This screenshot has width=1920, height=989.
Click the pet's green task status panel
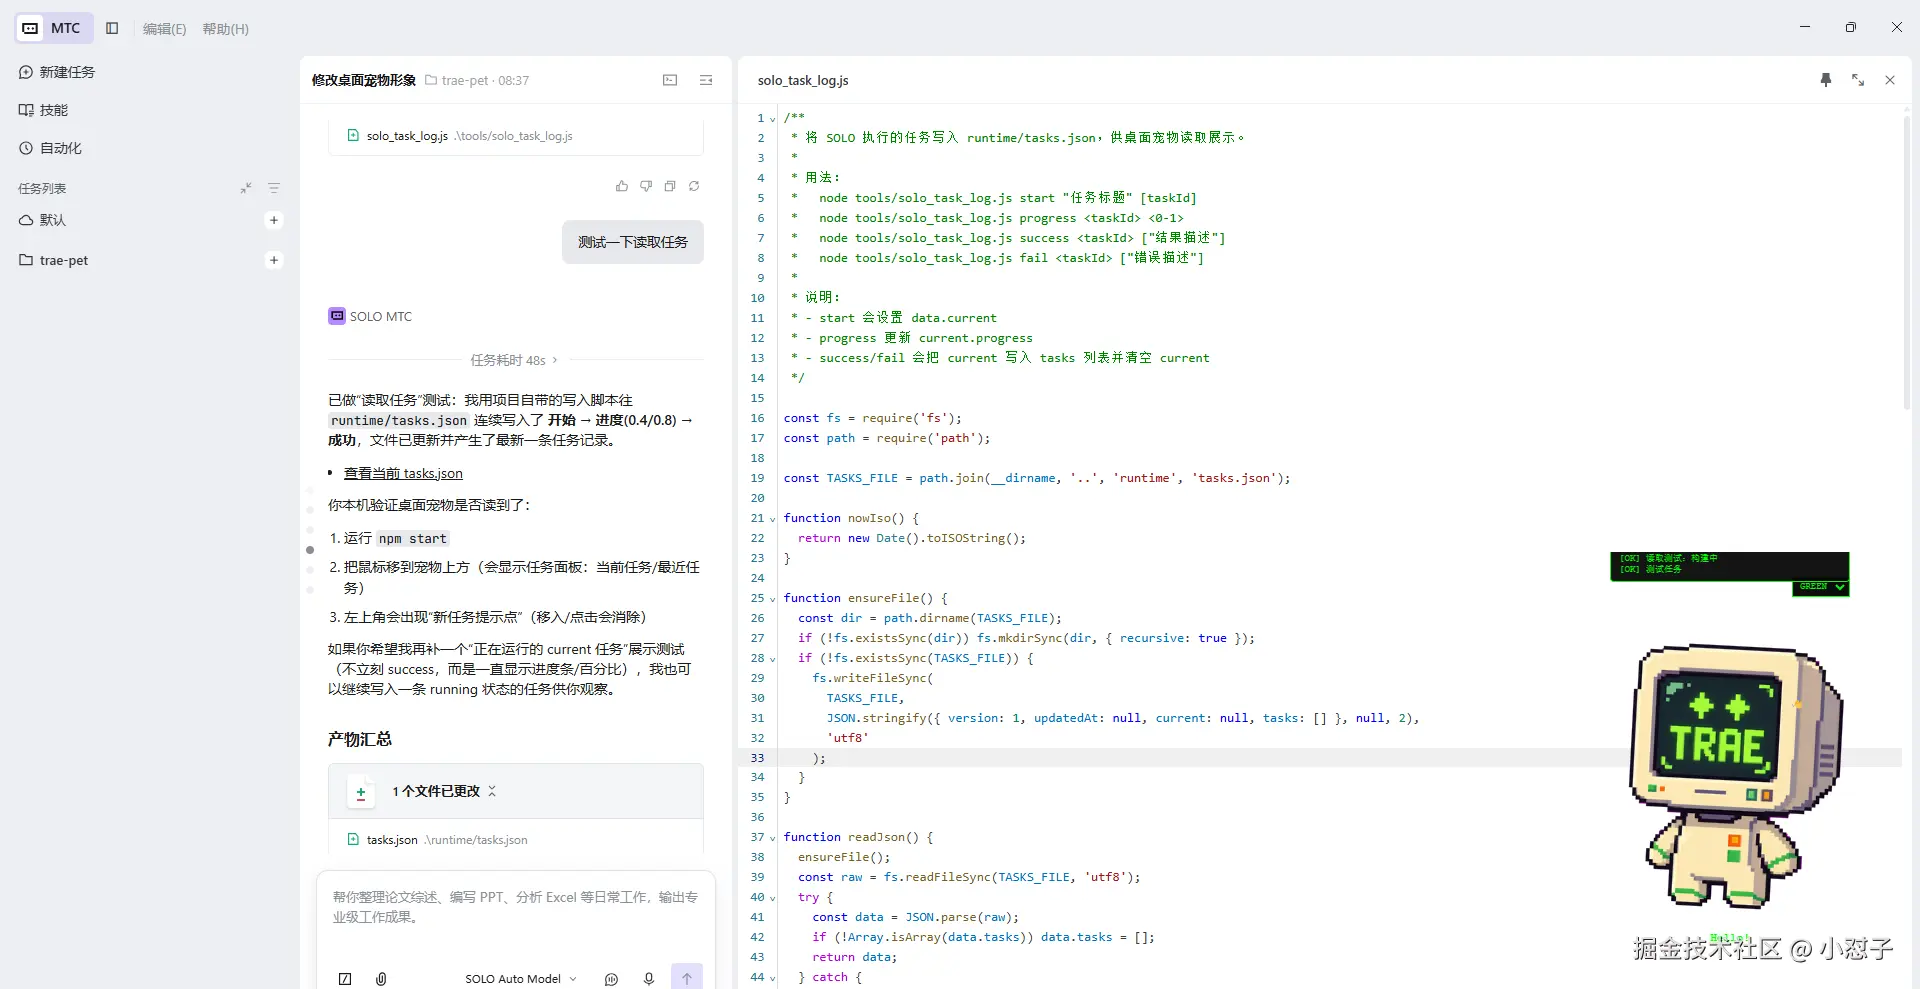(x=1729, y=566)
